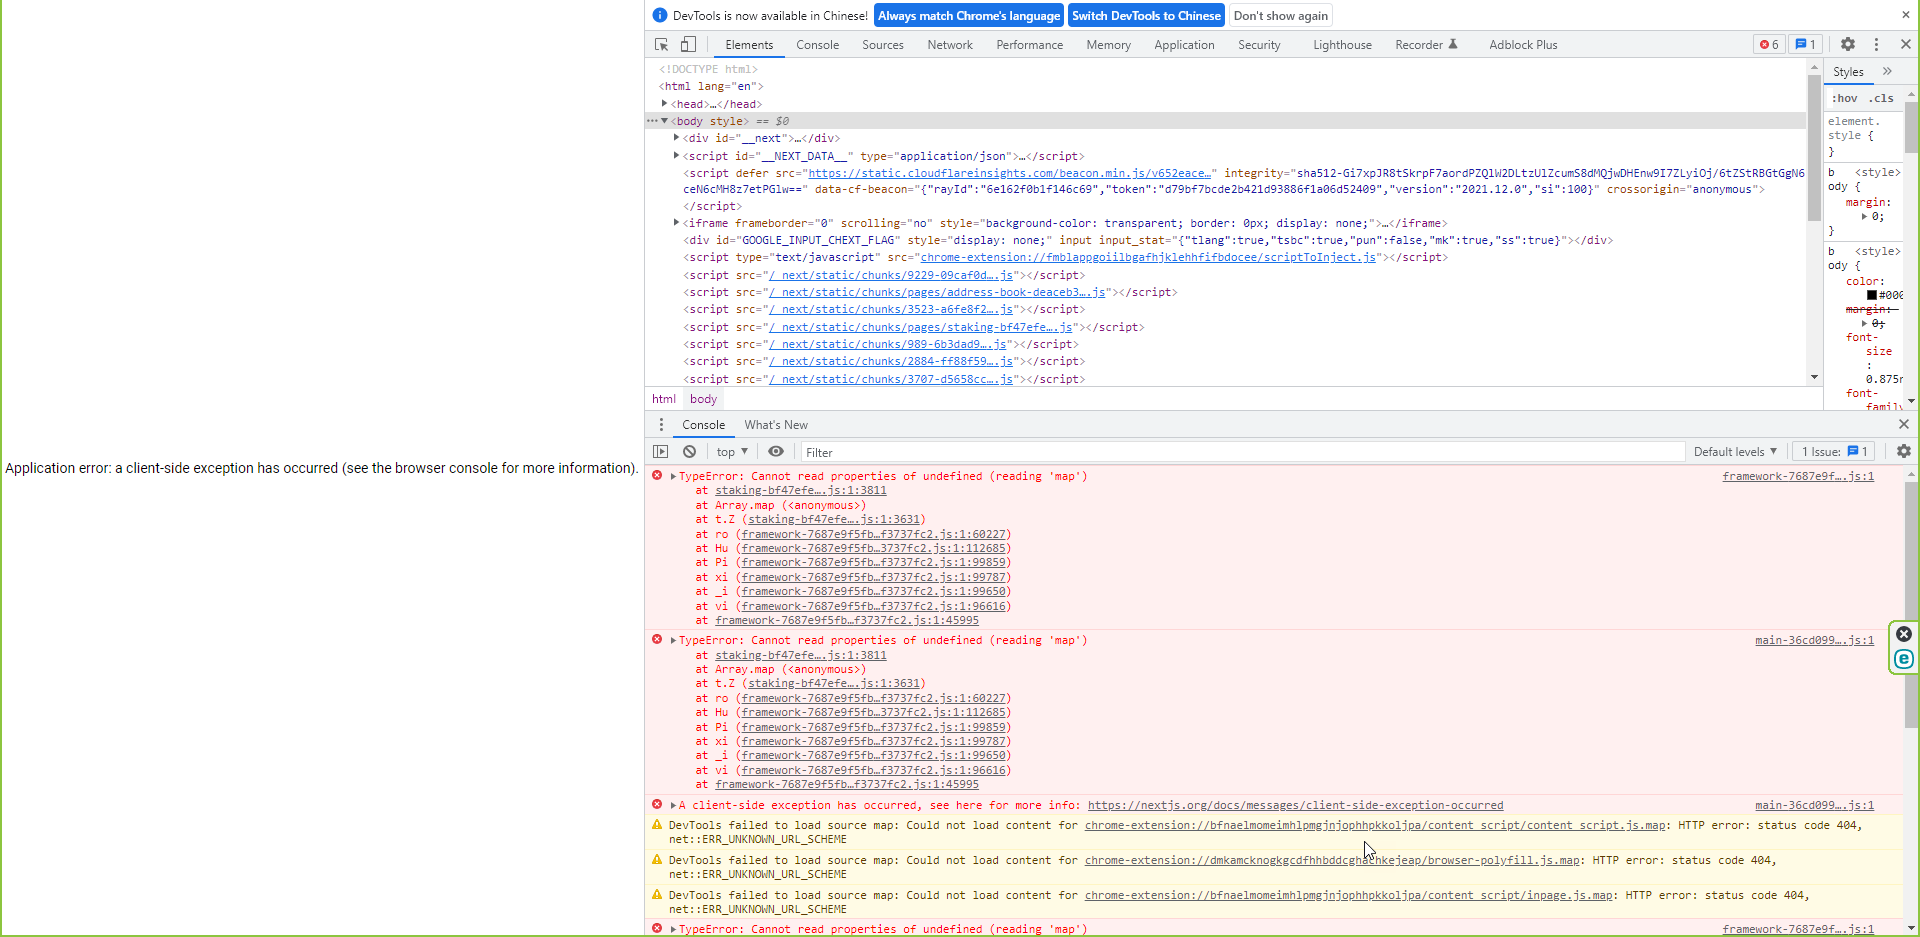The width and height of the screenshot is (1920, 937).
Task: Click into the console Filter field
Action: pos(1242,452)
